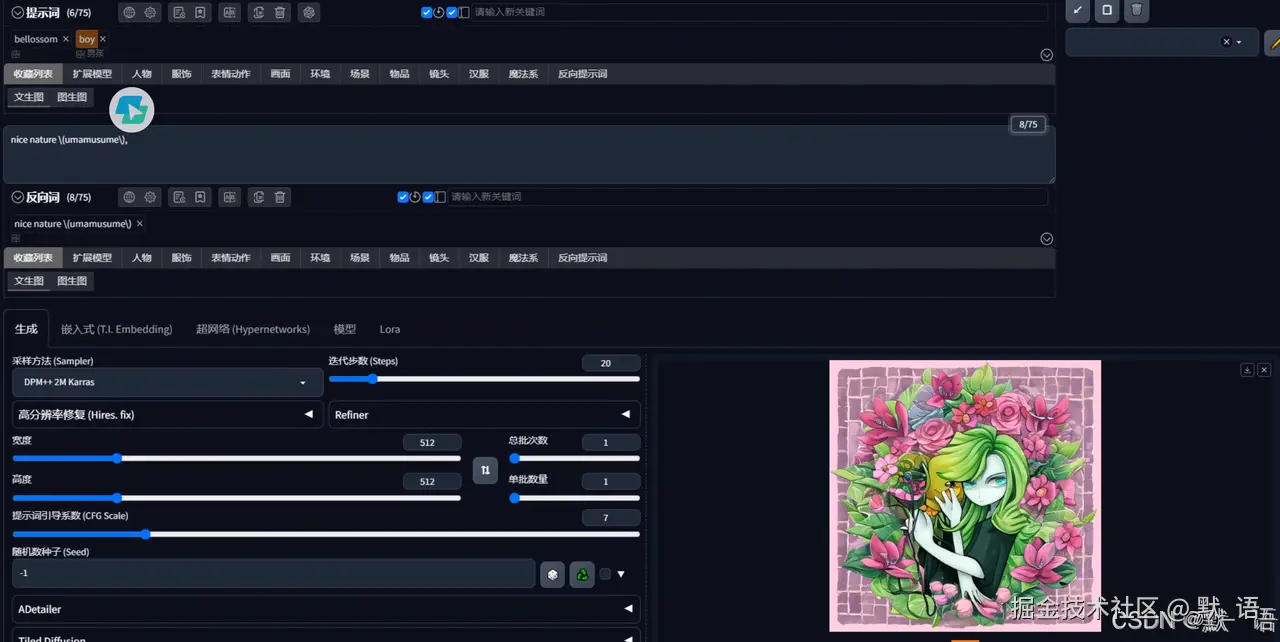
Task: Select 服饰 category in the 反向词 keyword bar
Action: (x=181, y=258)
